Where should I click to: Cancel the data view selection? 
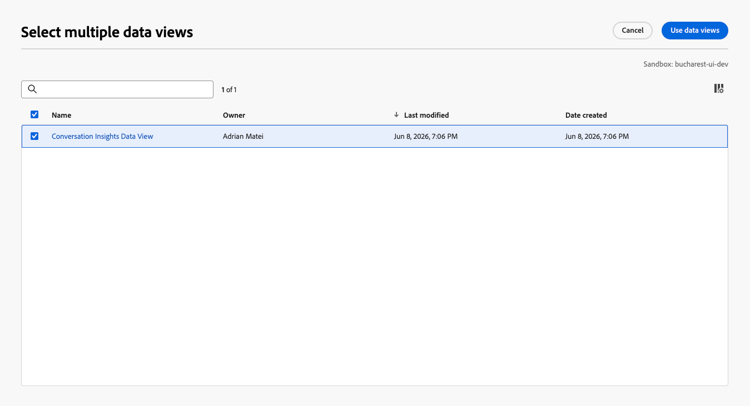pos(632,31)
